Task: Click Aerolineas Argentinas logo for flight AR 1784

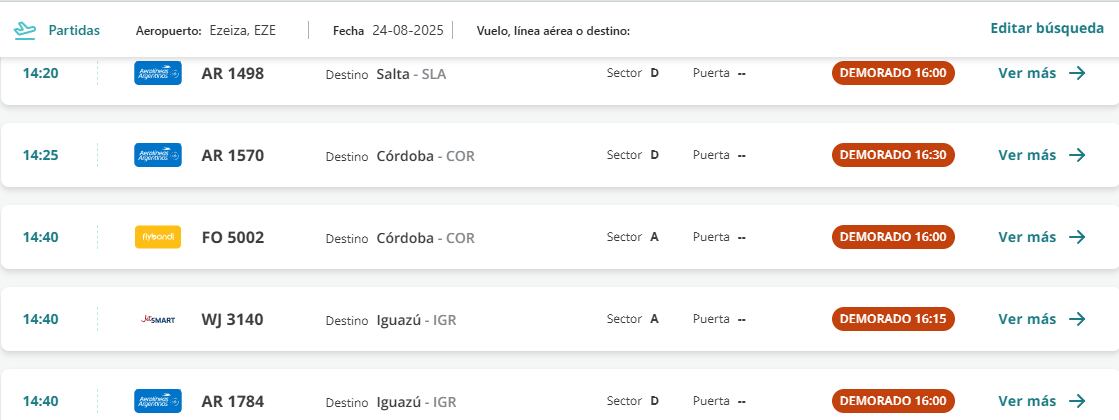Action: pyautogui.click(x=158, y=401)
